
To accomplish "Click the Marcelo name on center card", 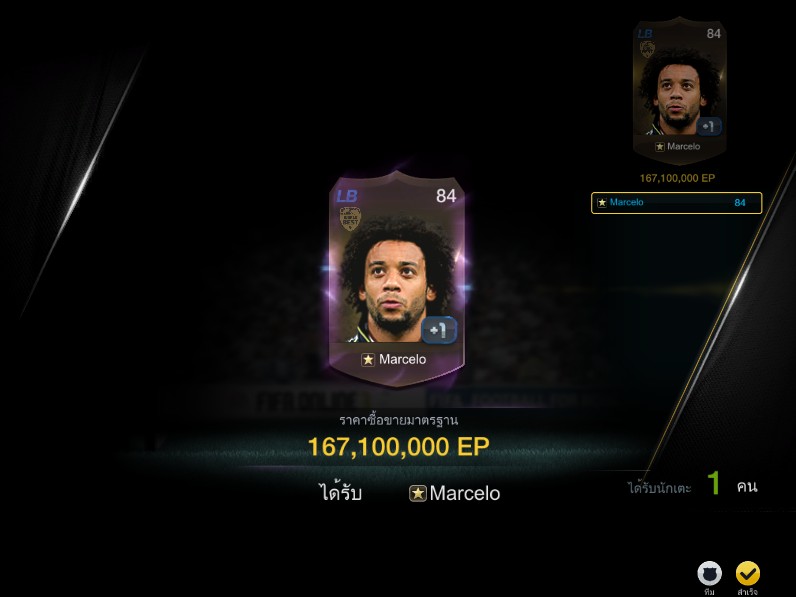I will pos(403,359).
